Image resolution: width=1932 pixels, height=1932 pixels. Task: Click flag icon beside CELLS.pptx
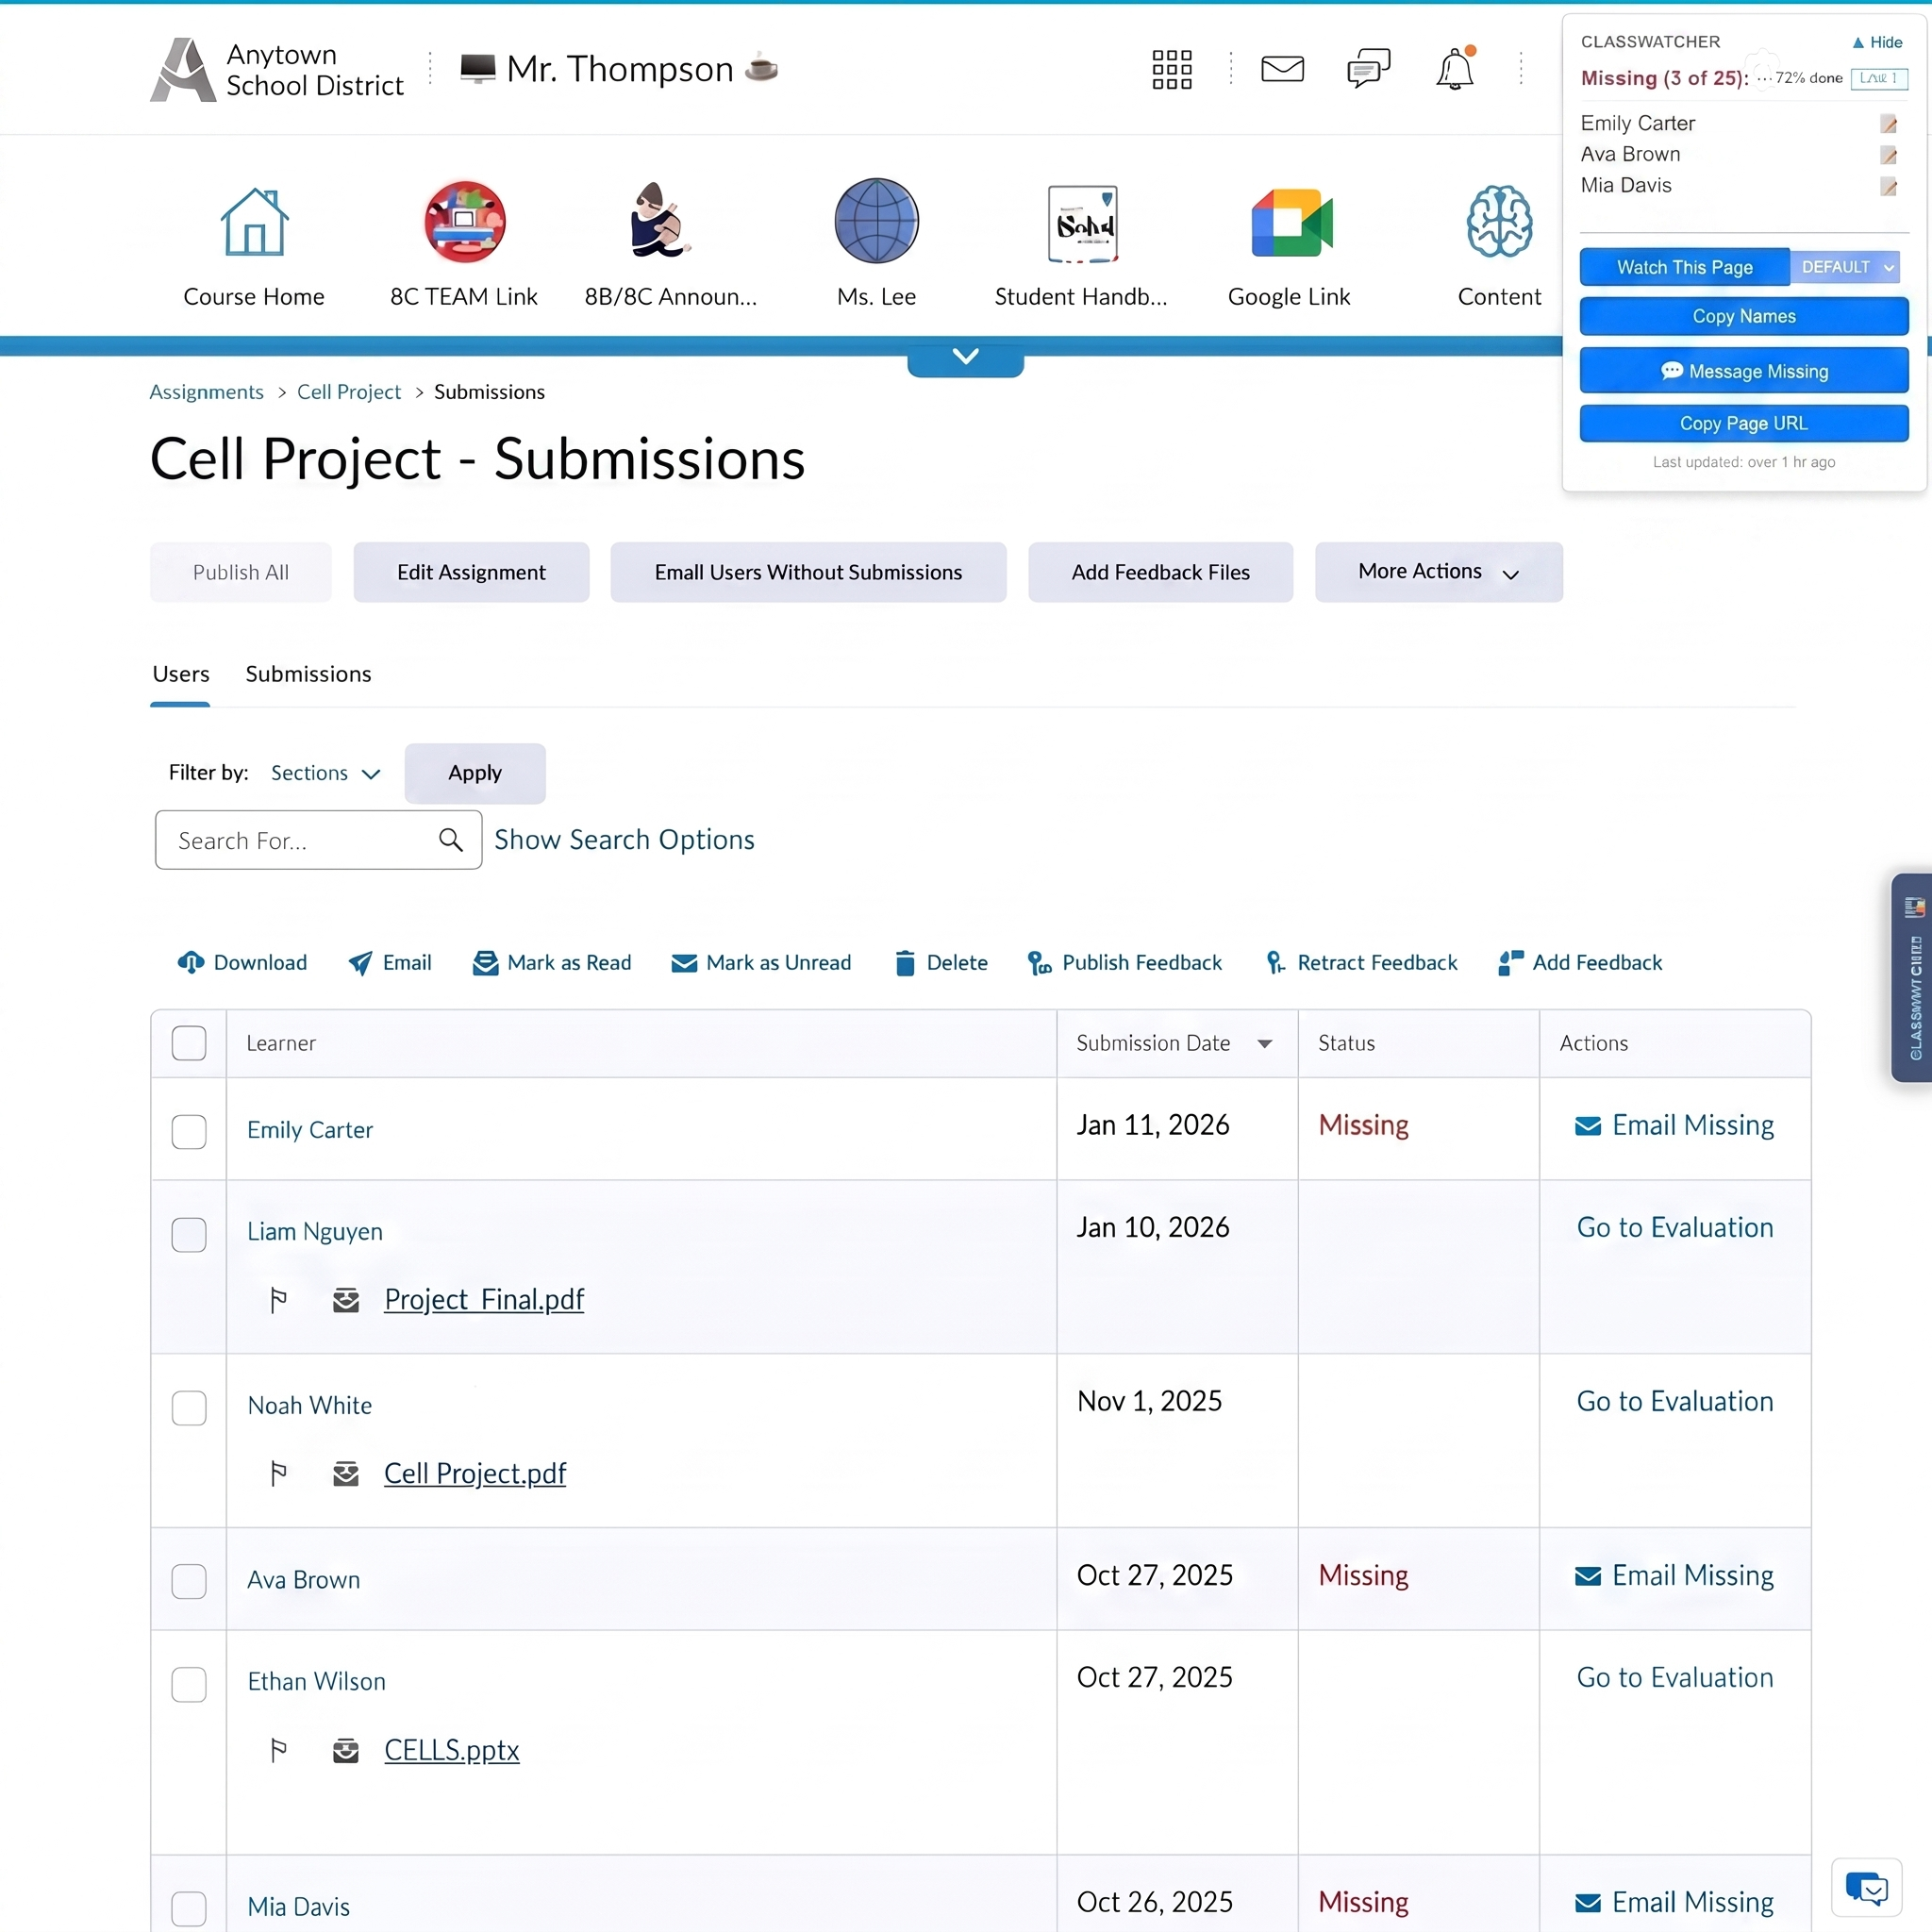[279, 1750]
